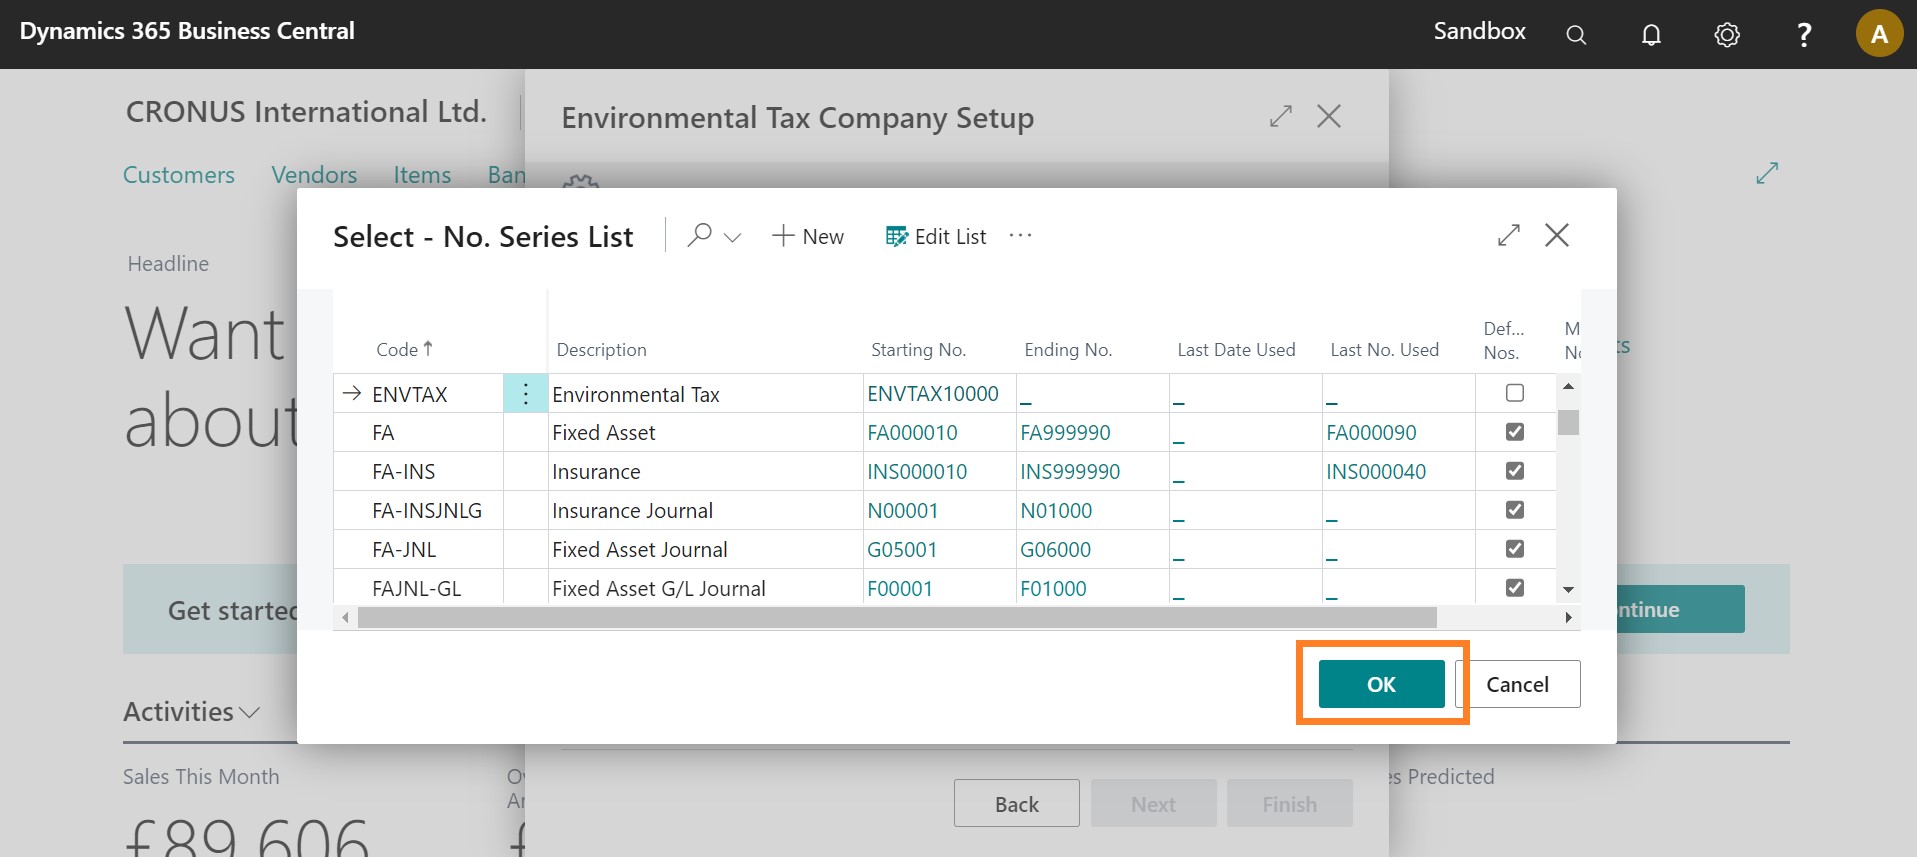
Task: Click Edit List in the dialog toolbar
Action: [x=936, y=237]
